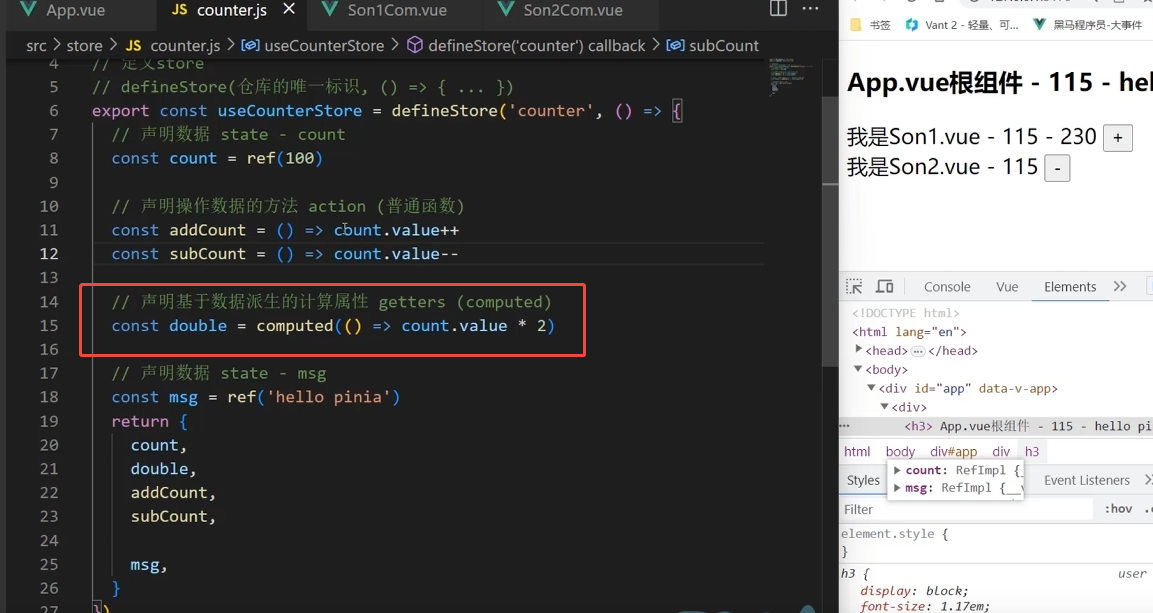Screen dimensions: 1153x613
Task: Collapse the body element node
Action: [x=858, y=369]
